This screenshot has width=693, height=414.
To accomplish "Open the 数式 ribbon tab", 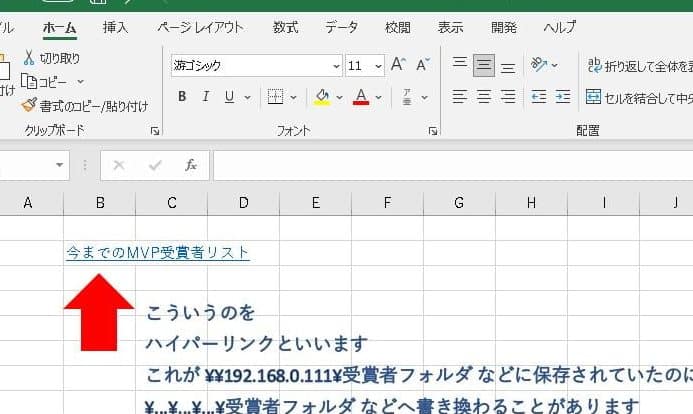I will [285, 27].
